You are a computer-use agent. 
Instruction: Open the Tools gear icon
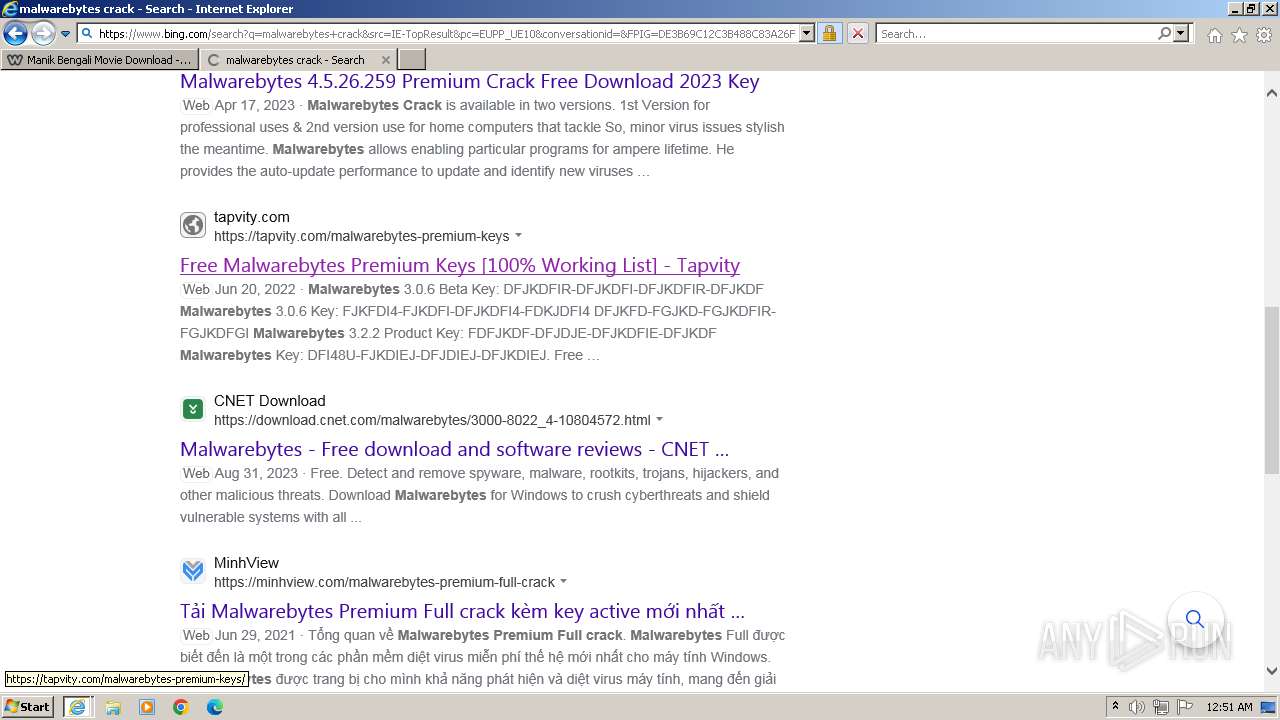1264,35
